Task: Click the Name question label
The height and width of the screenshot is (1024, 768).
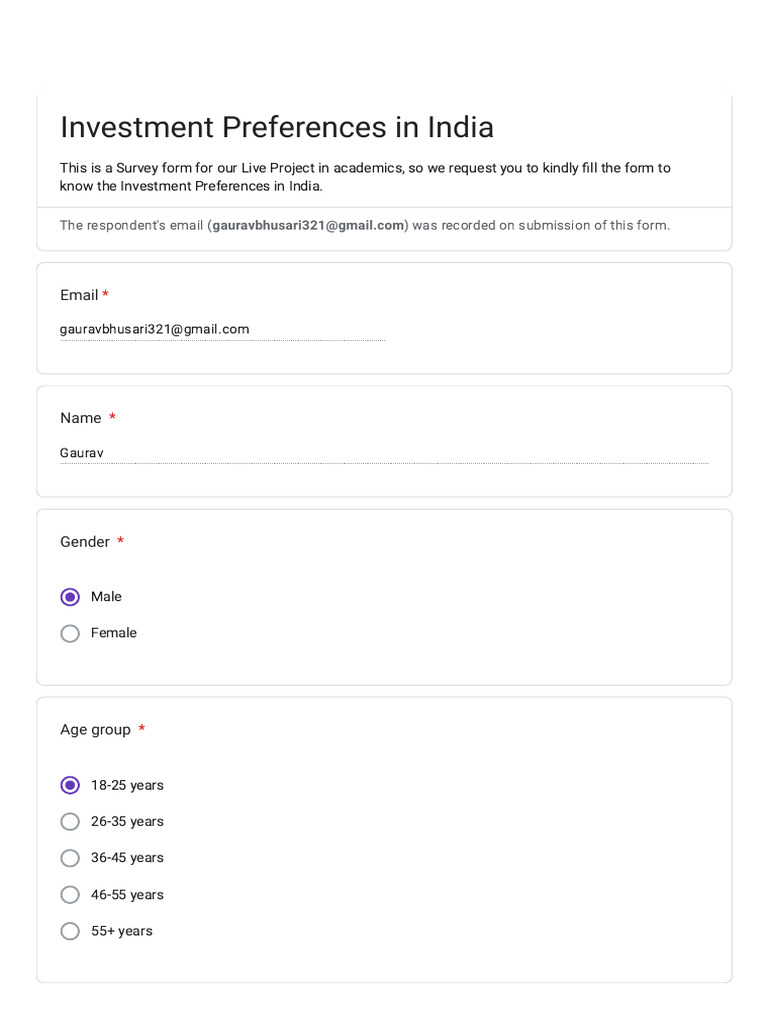Action: tap(81, 418)
